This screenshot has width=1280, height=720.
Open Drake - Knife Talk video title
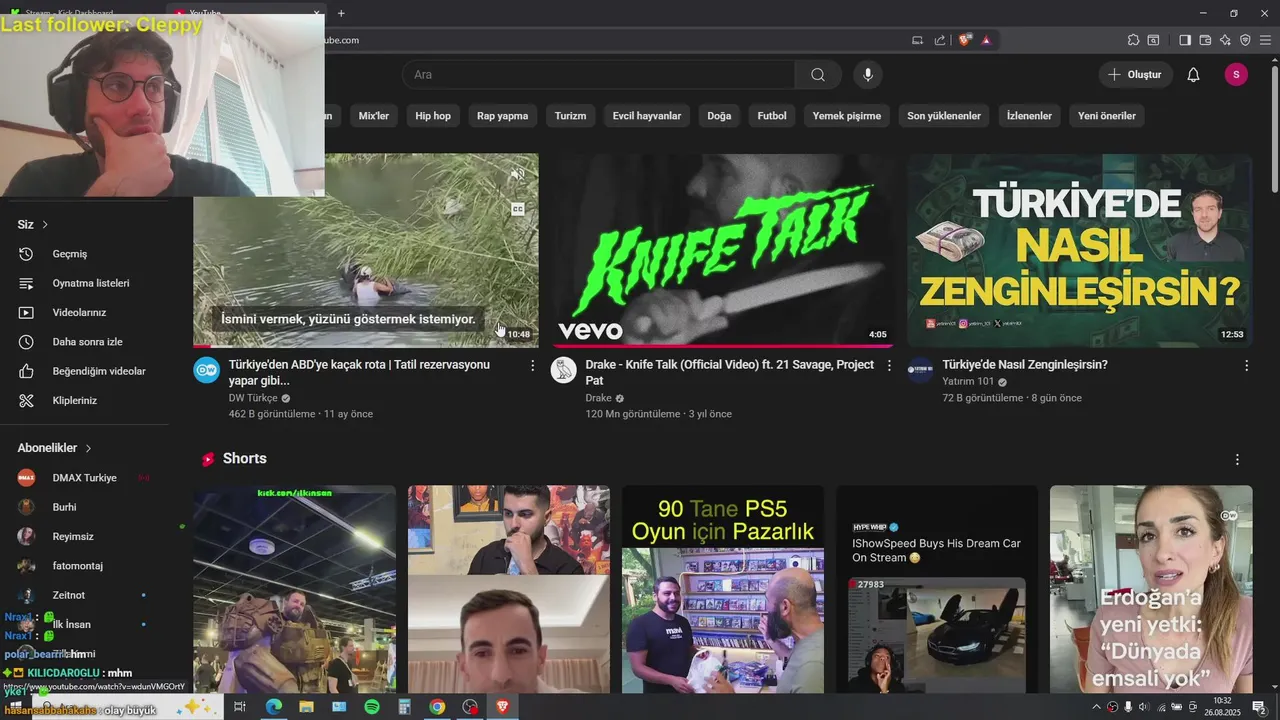click(x=729, y=373)
